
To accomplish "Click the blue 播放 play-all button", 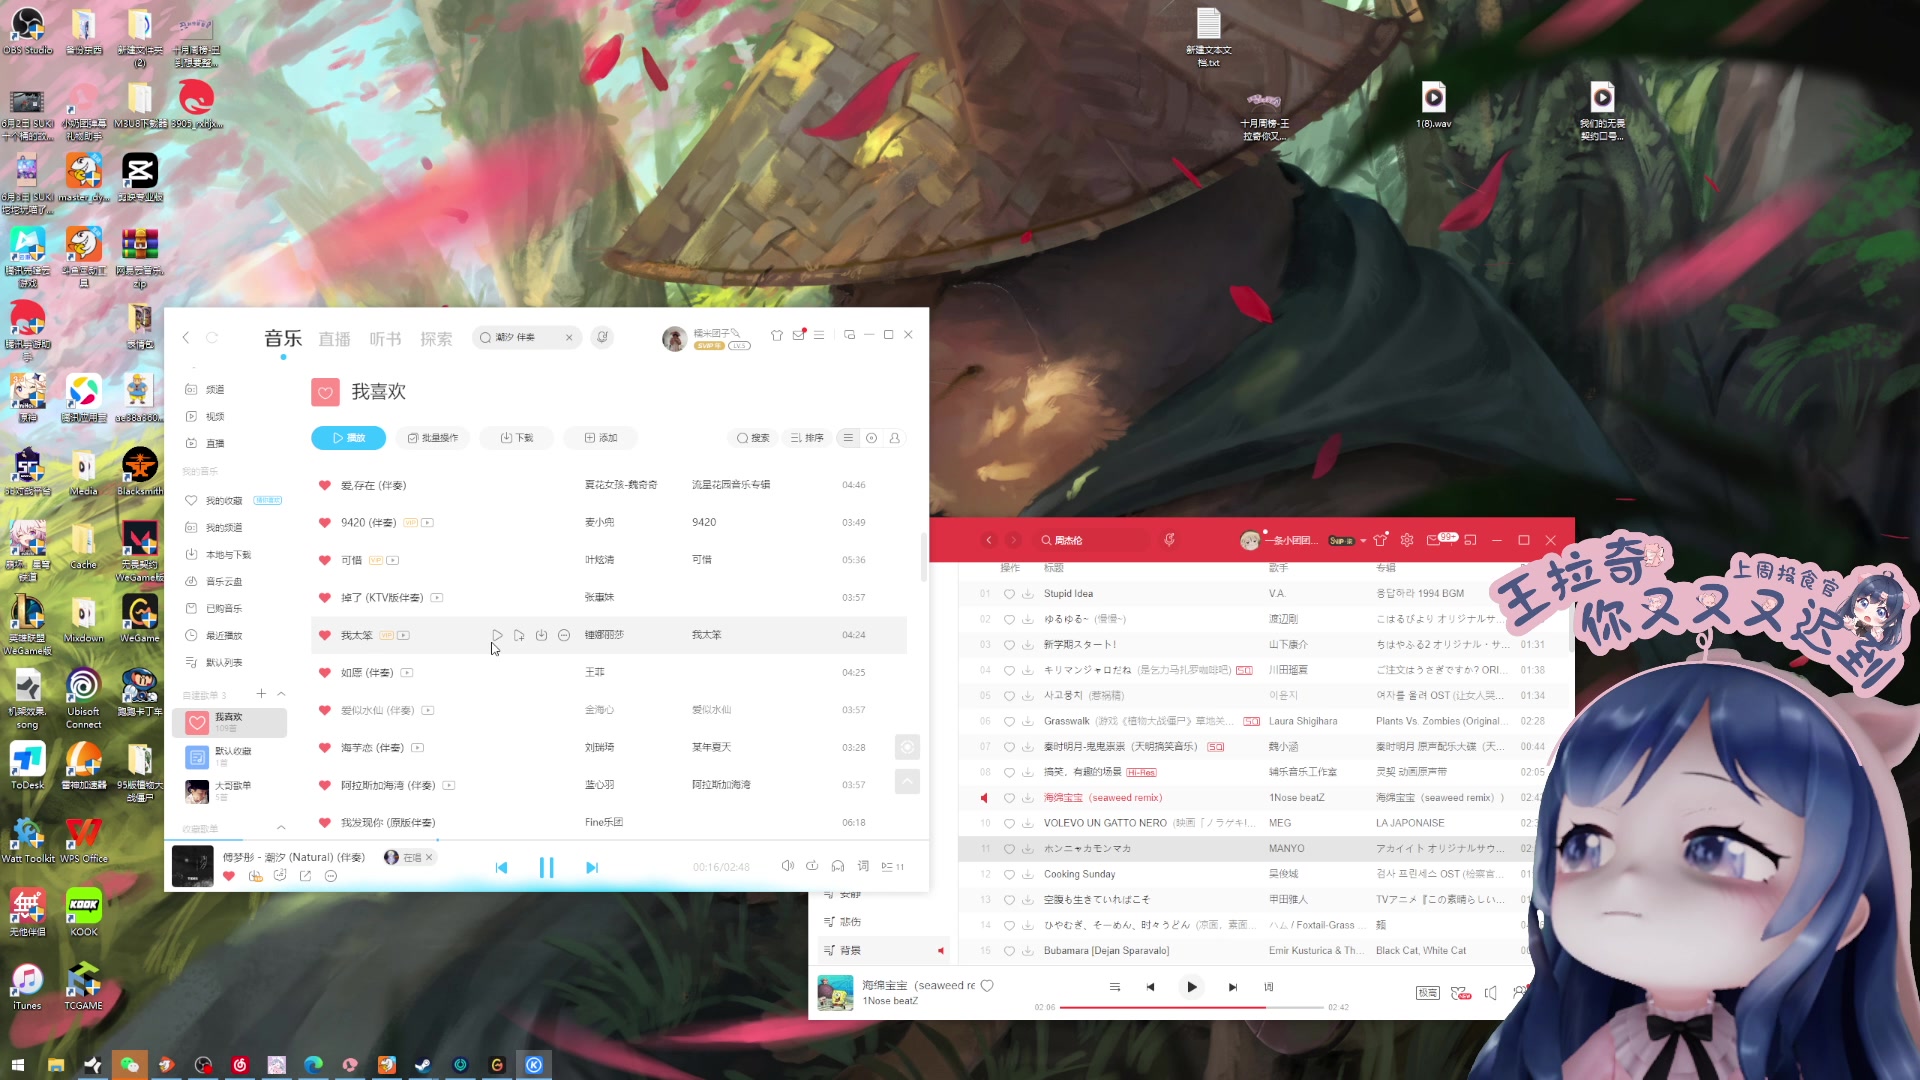I will click(348, 437).
